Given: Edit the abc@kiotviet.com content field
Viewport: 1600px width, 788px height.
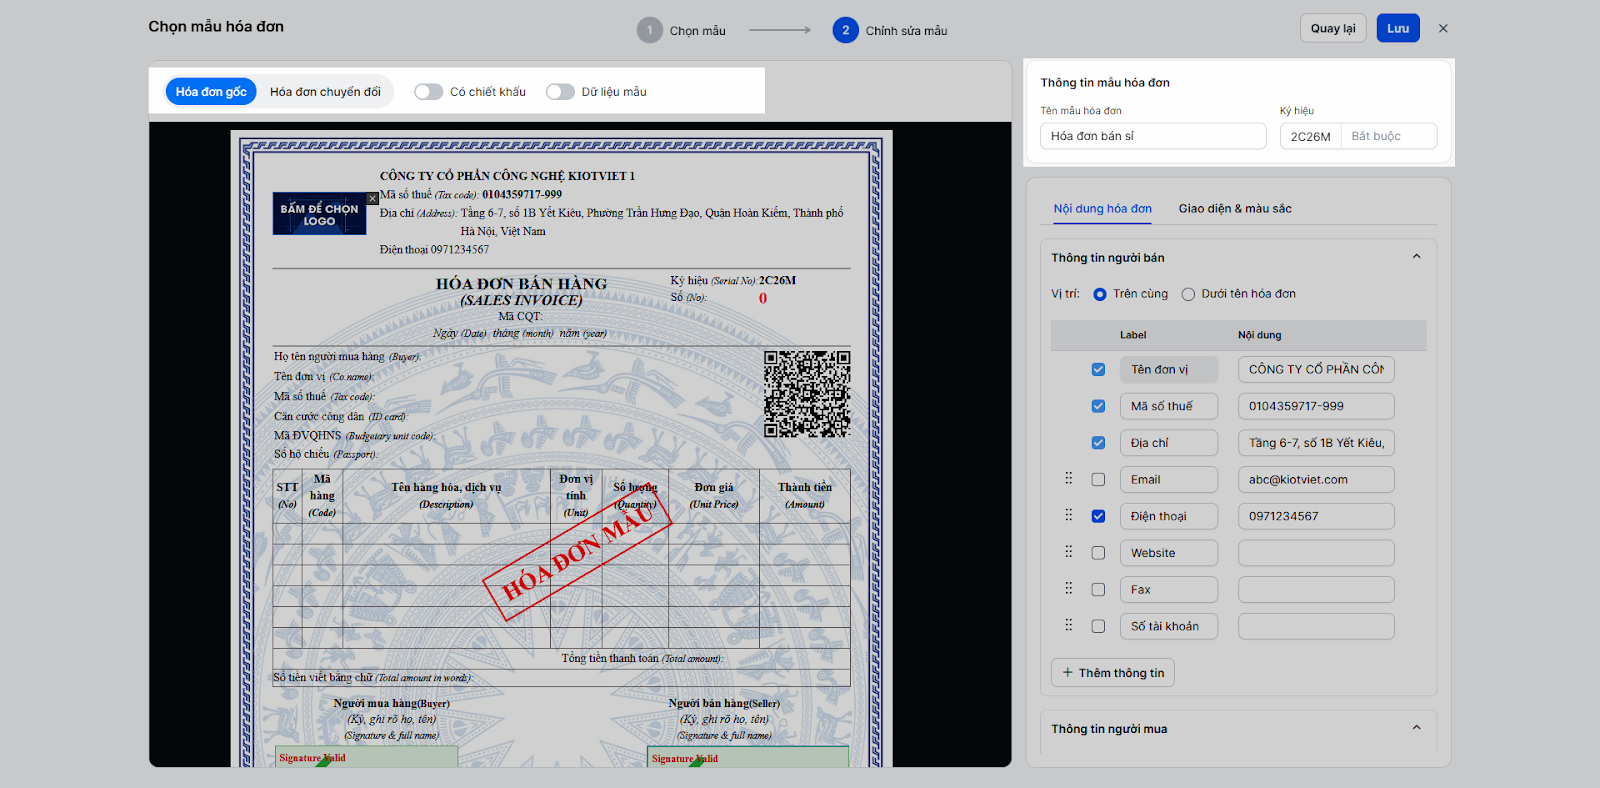Looking at the screenshot, I should point(1316,480).
